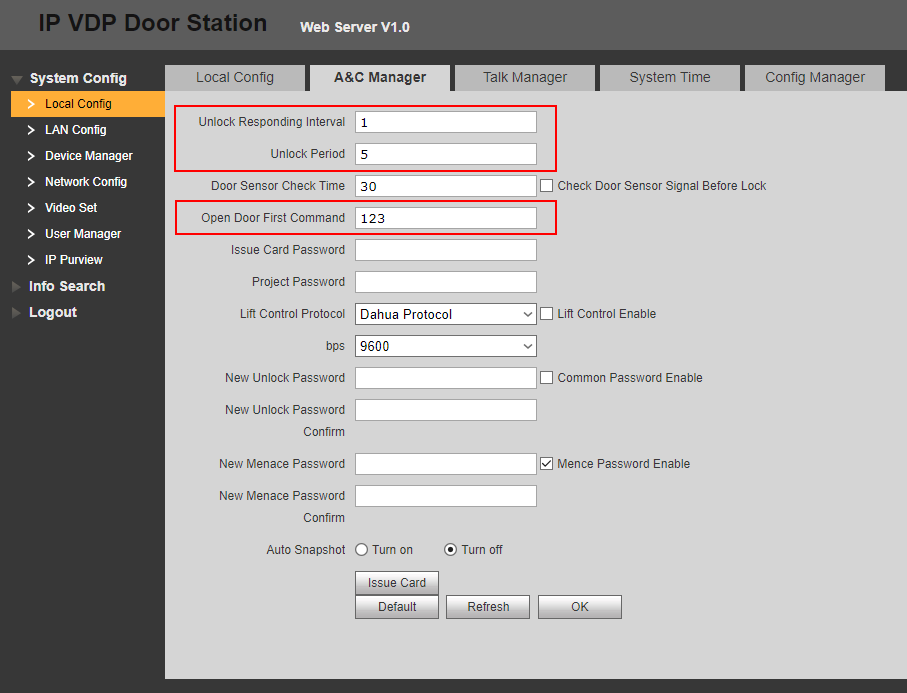Expand the Info Search section
The height and width of the screenshot is (693, 907).
[x=66, y=286]
